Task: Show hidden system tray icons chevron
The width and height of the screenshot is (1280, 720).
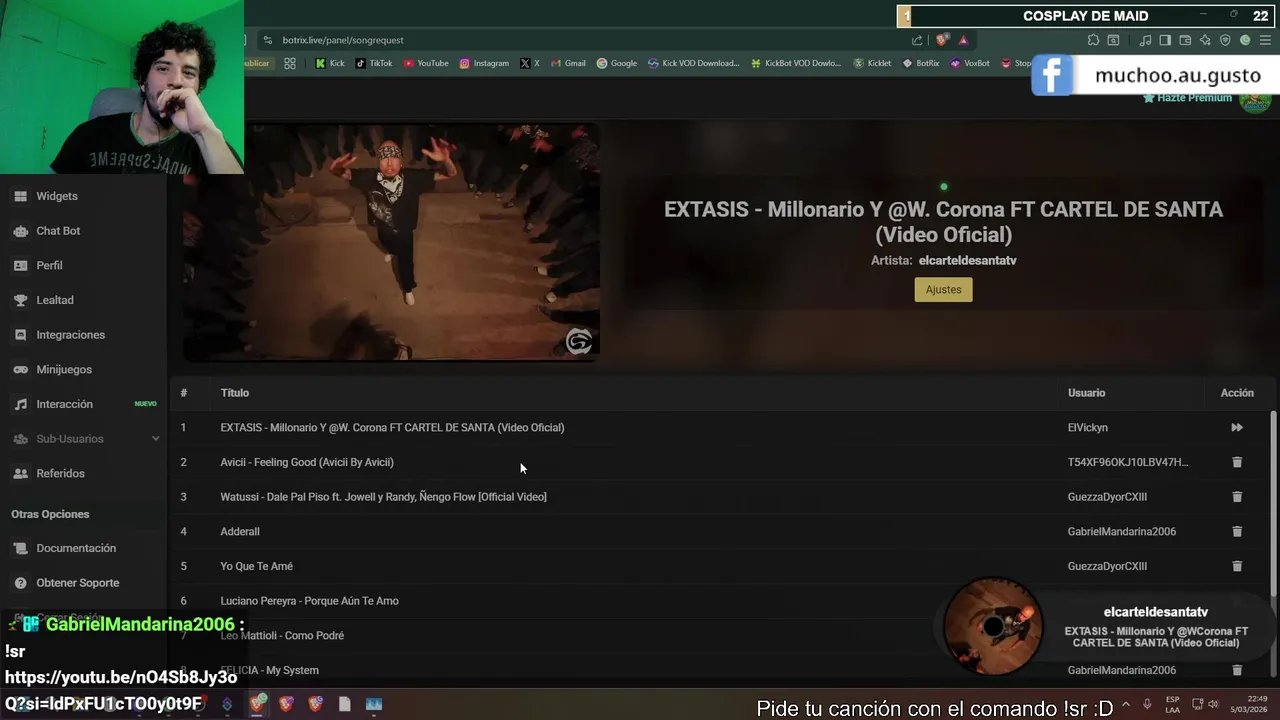Action: point(1126,704)
